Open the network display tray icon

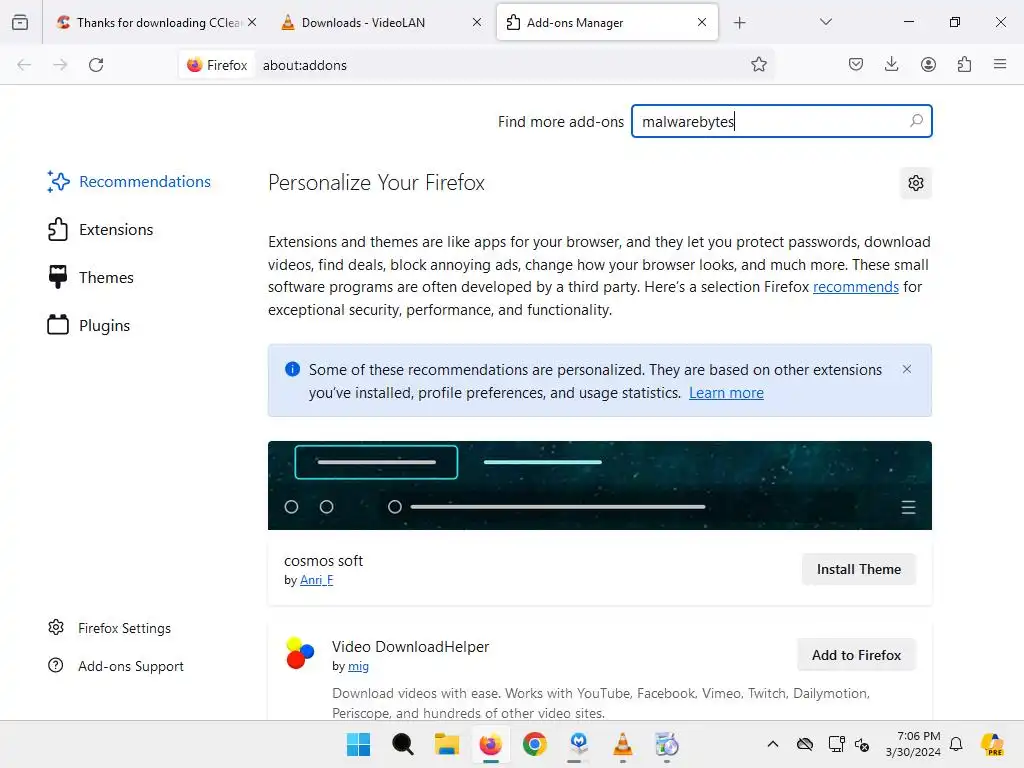(x=836, y=744)
